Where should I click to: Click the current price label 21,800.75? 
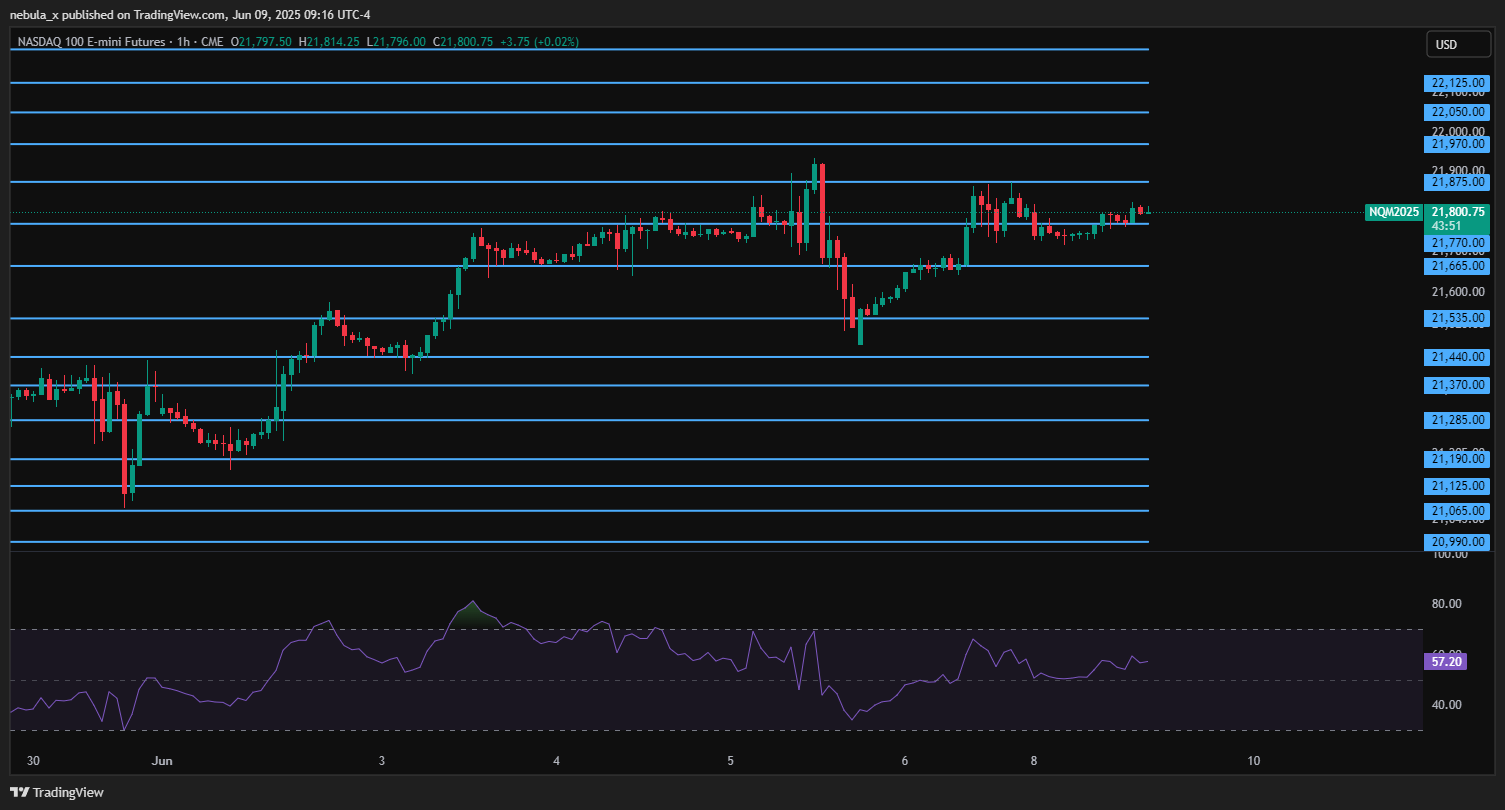[x=1457, y=212]
